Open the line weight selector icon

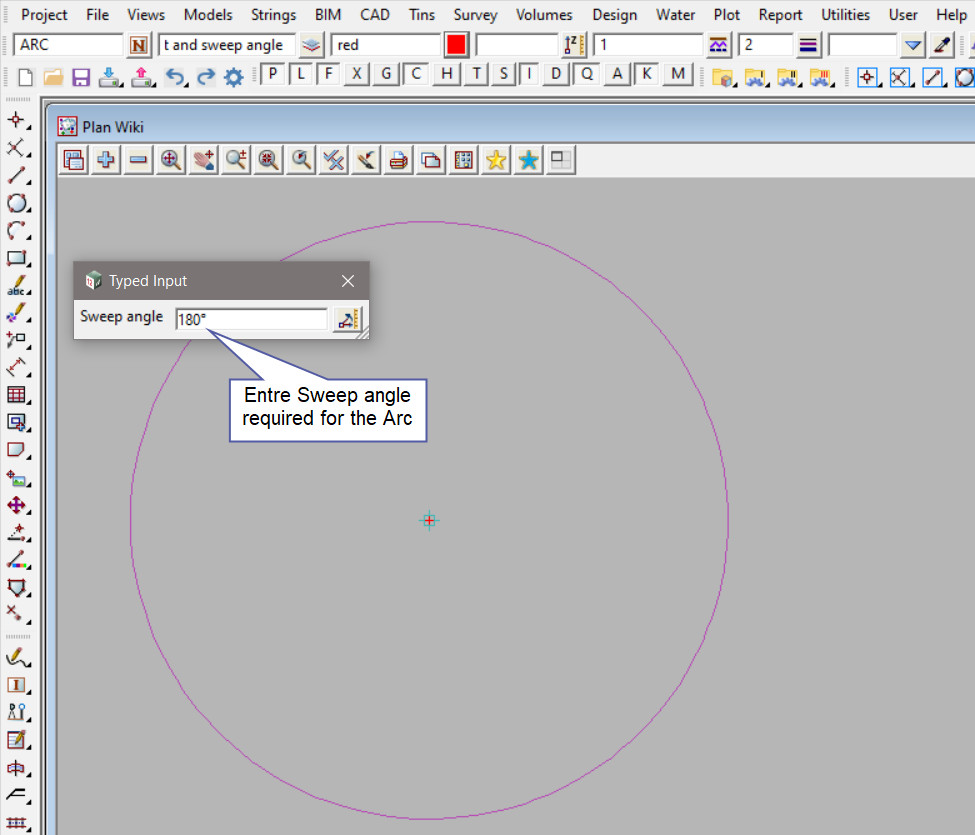808,45
